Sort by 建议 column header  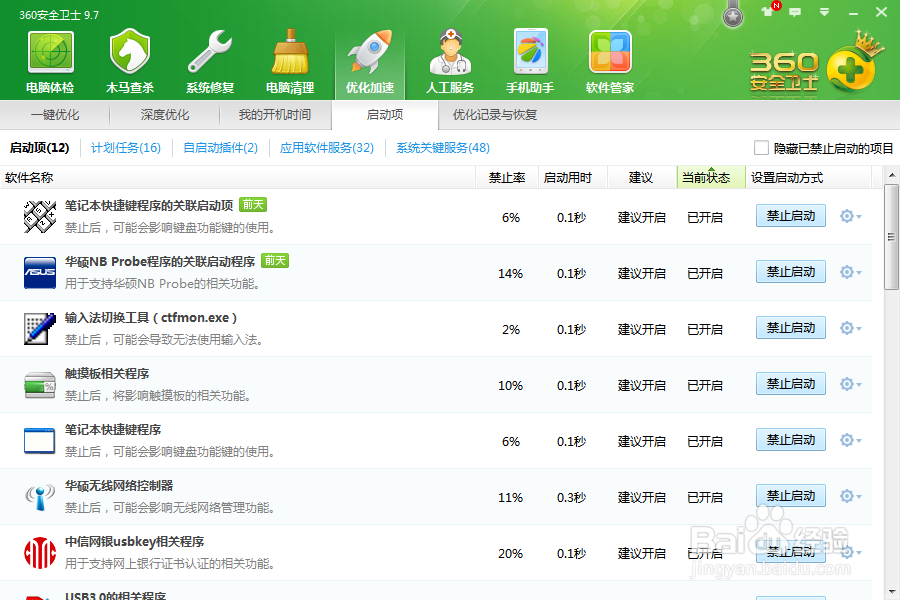[641, 178]
